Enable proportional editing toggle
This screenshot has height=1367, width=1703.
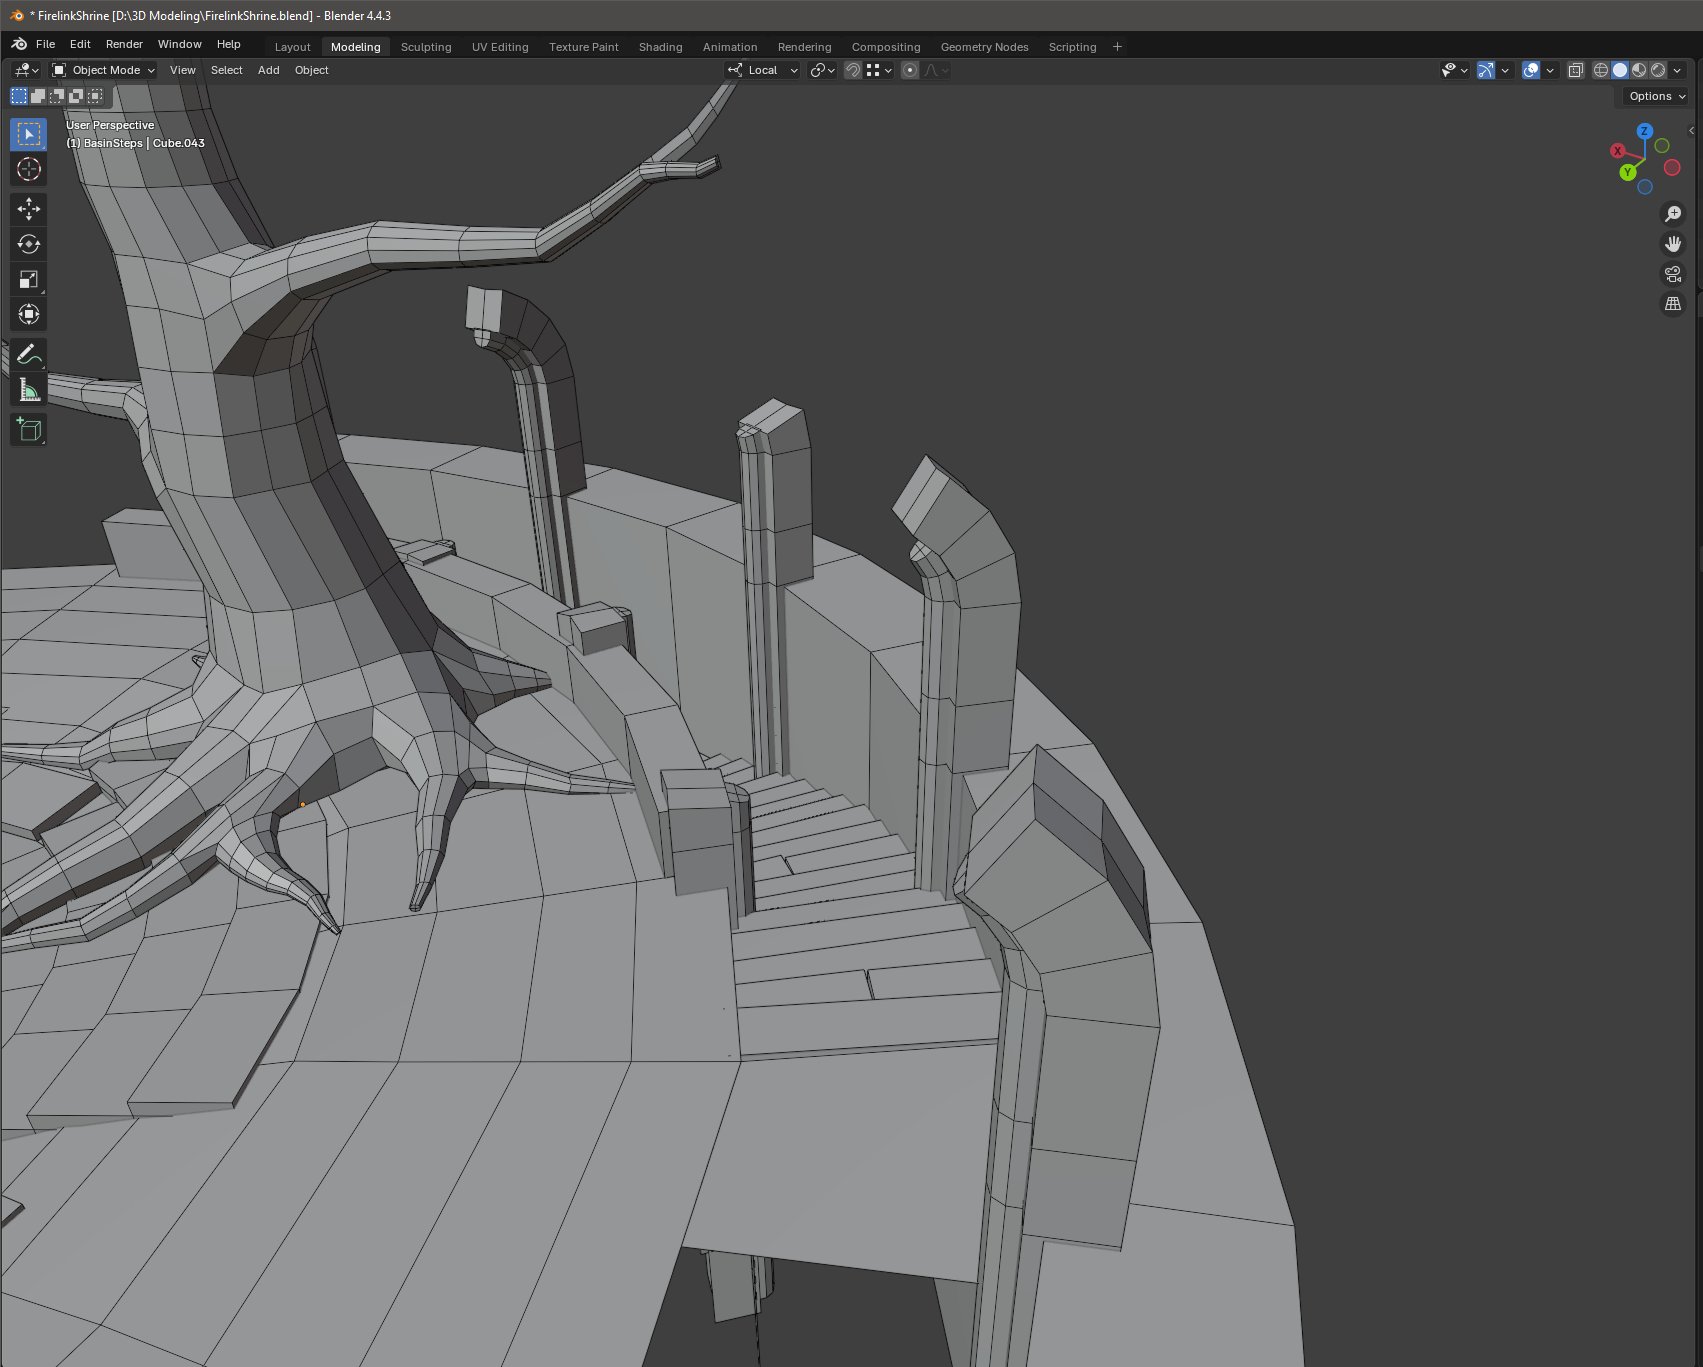(910, 70)
